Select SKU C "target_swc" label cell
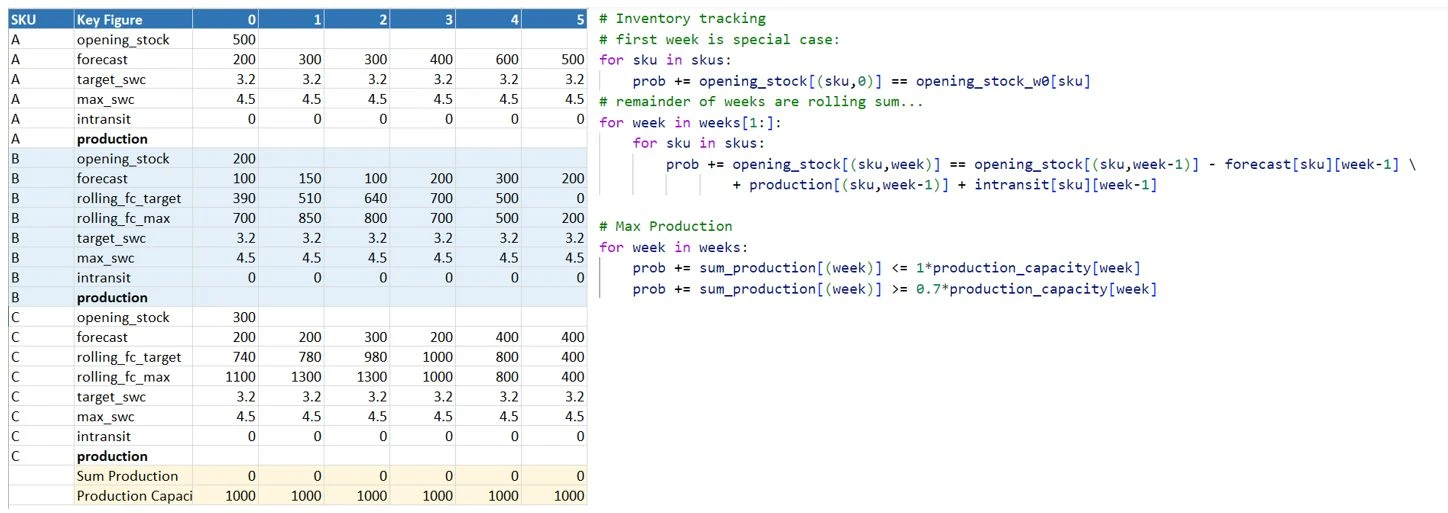This screenshot has height=513, width=1448. coord(133,397)
